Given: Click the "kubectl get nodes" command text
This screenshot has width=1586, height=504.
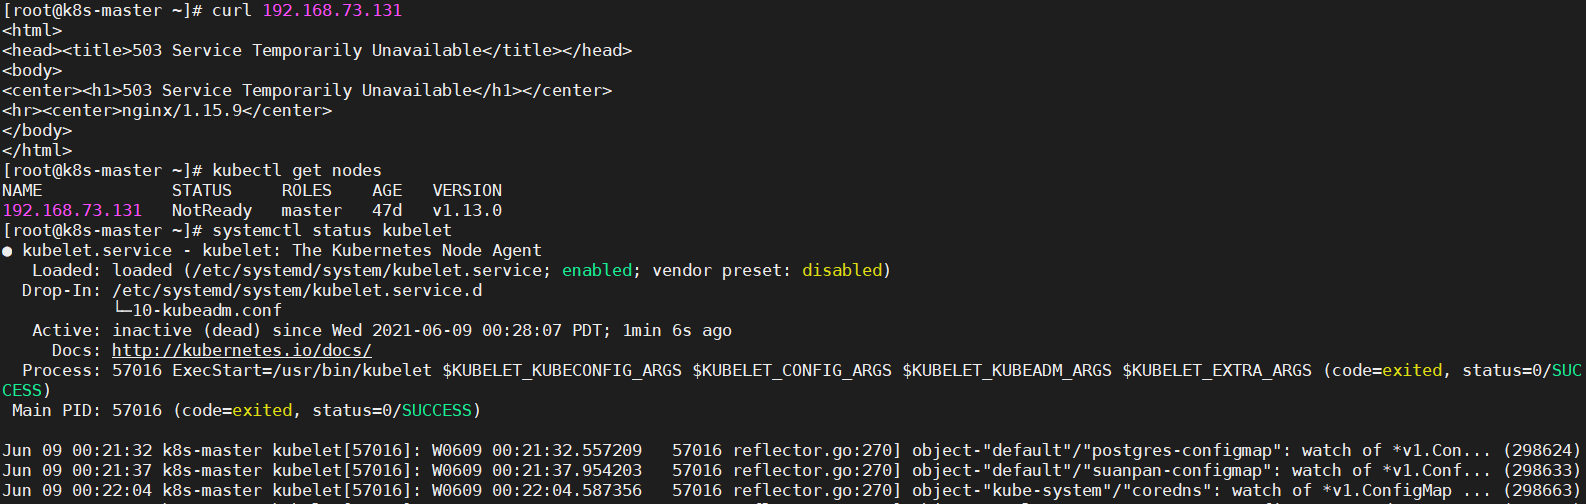Looking at the screenshot, I should tap(296, 170).
